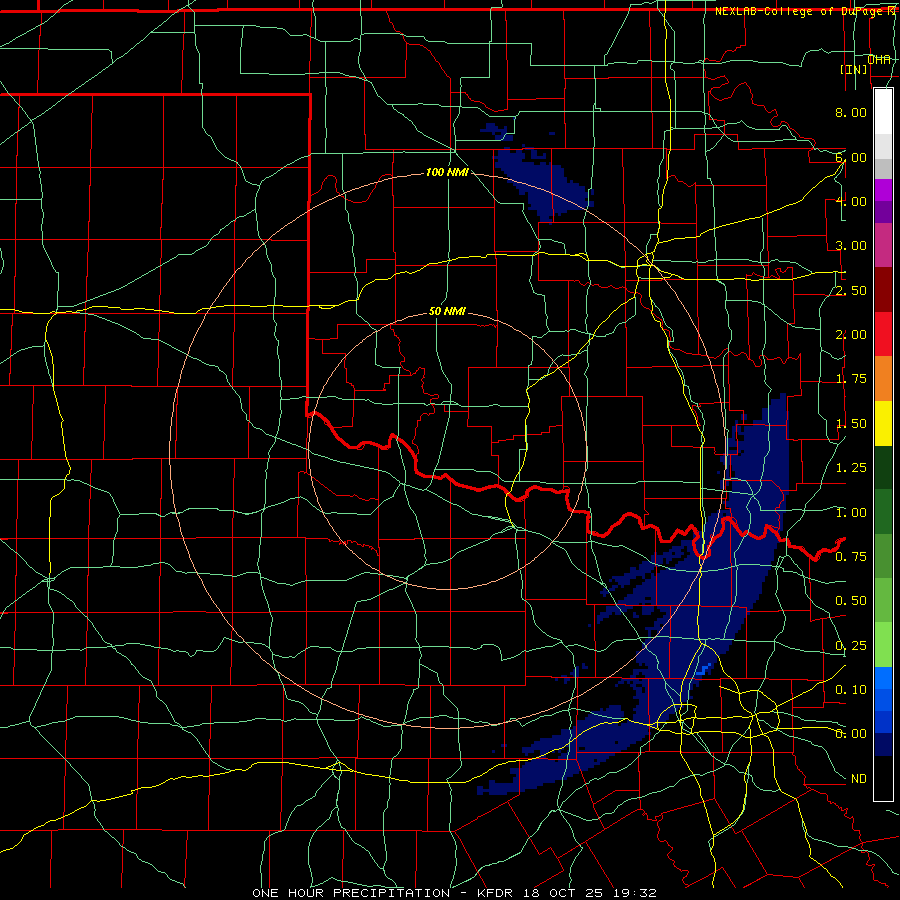This screenshot has height=900, width=900.
Task: Click the [IN] units label
Action: coord(854,69)
